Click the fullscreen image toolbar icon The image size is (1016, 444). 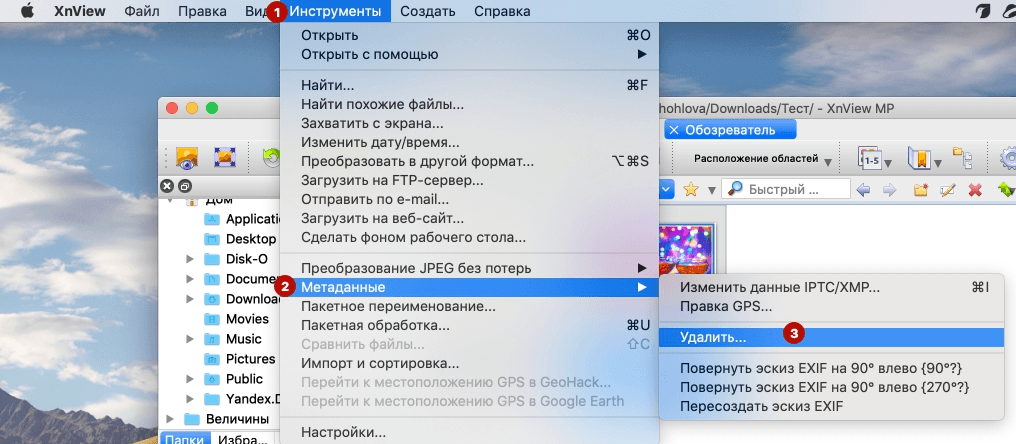[x=225, y=158]
